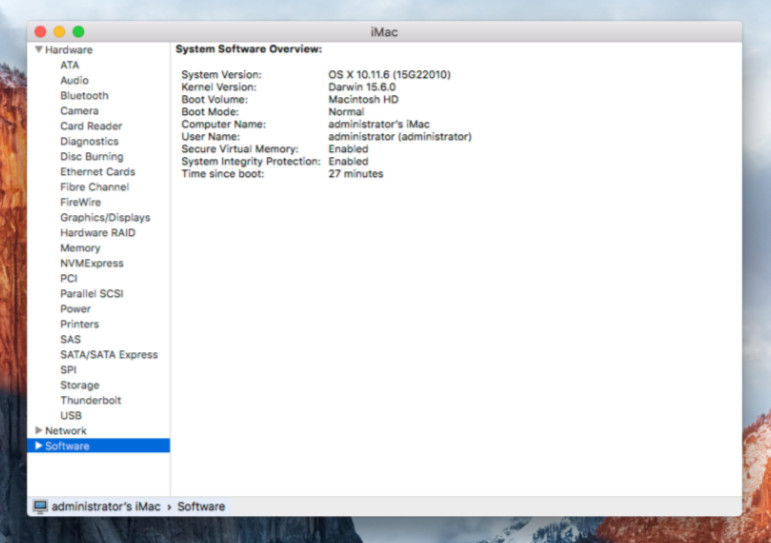Click the "Boot Mode:" label
The height and width of the screenshot is (543, 771).
click(210, 112)
